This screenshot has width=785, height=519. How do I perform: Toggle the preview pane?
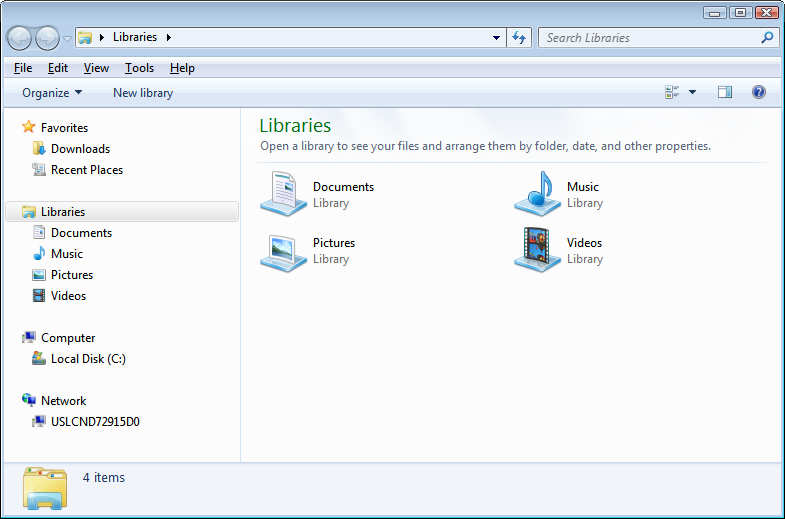coord(724,92)
